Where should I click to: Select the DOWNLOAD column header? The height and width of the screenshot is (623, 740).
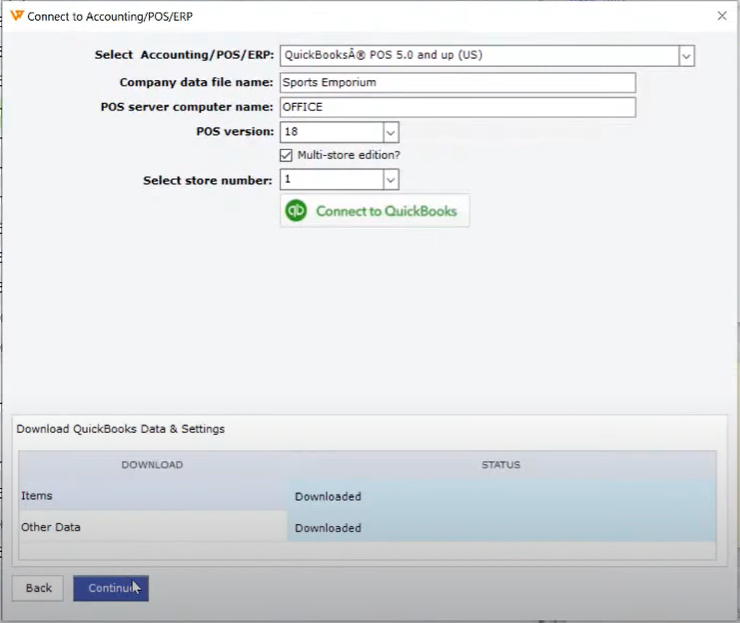point(152,465)
